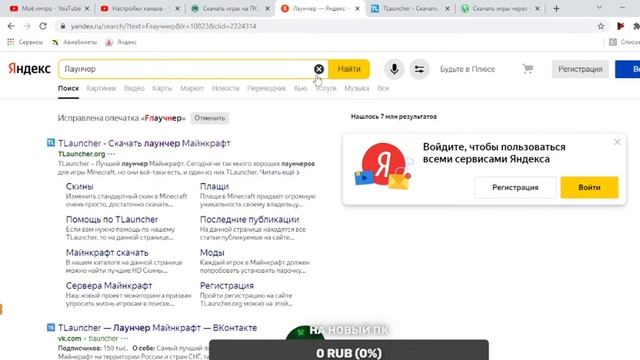Viewport: 640px width, 360px height.
Task: Click the yellow 'Найти' search button
Action: click(x=349, y=69)
